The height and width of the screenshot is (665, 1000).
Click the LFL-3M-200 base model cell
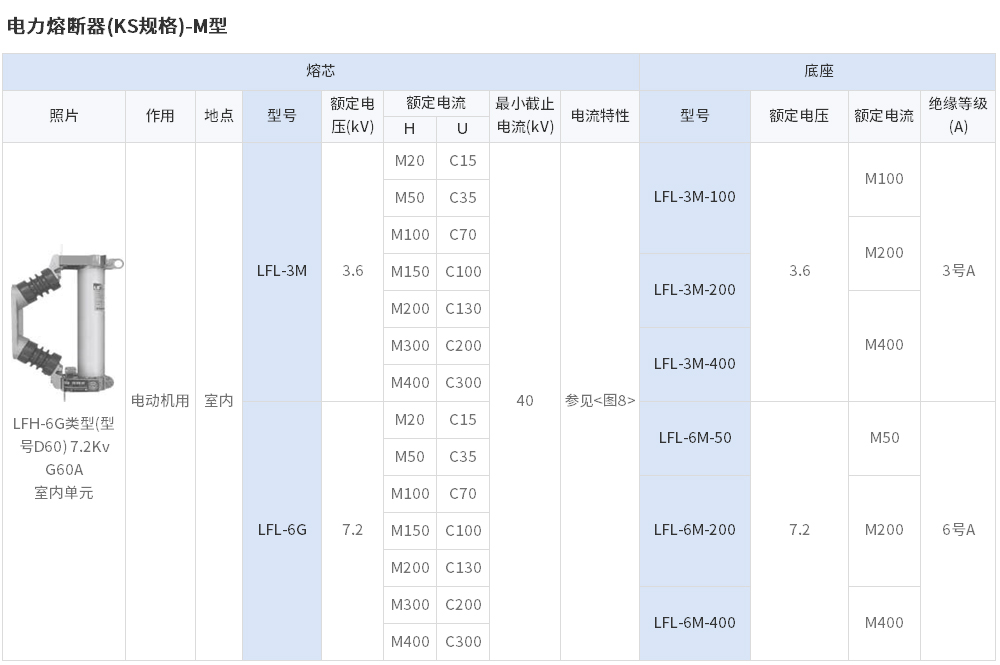(695, 290)
